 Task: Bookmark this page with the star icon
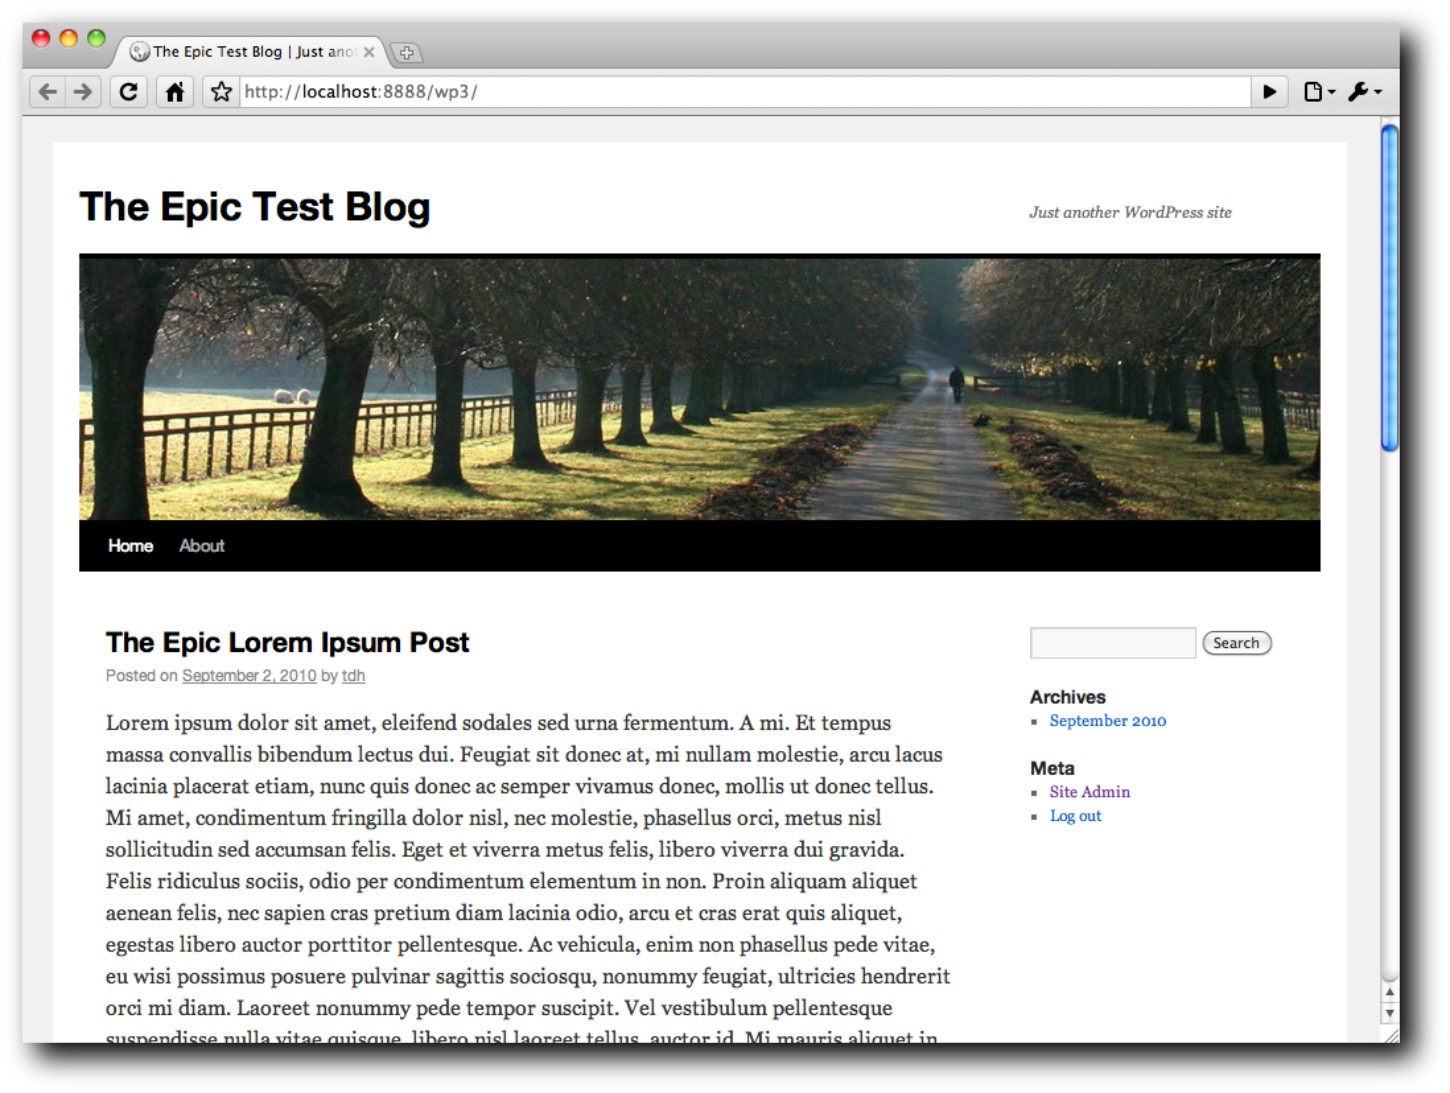point(222,92)
